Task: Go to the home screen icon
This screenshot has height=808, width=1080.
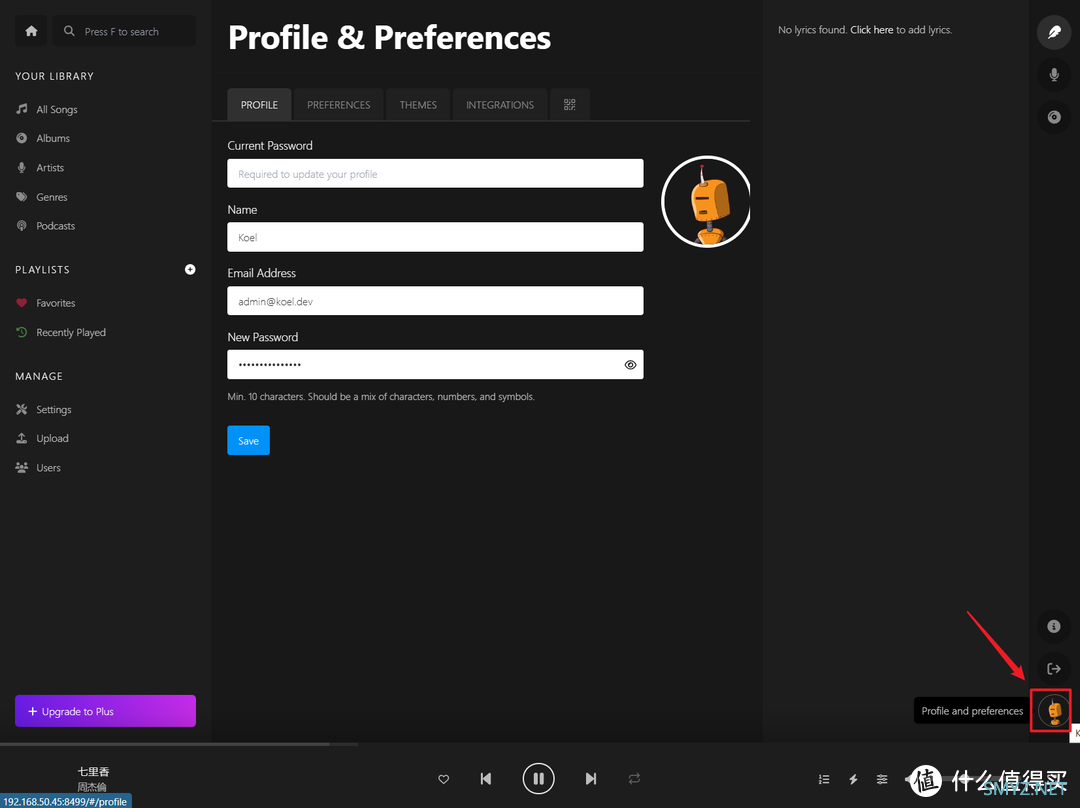Action: [x=31, y=31]
